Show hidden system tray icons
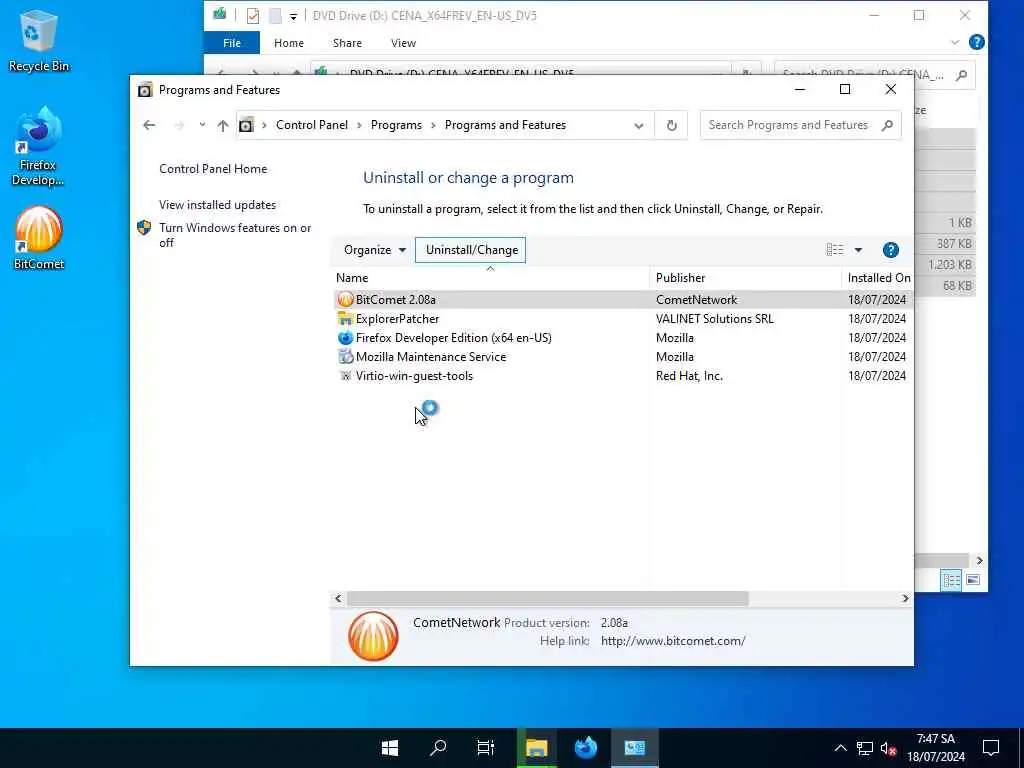Screen dimensions: 1024x768 (840, 748)
